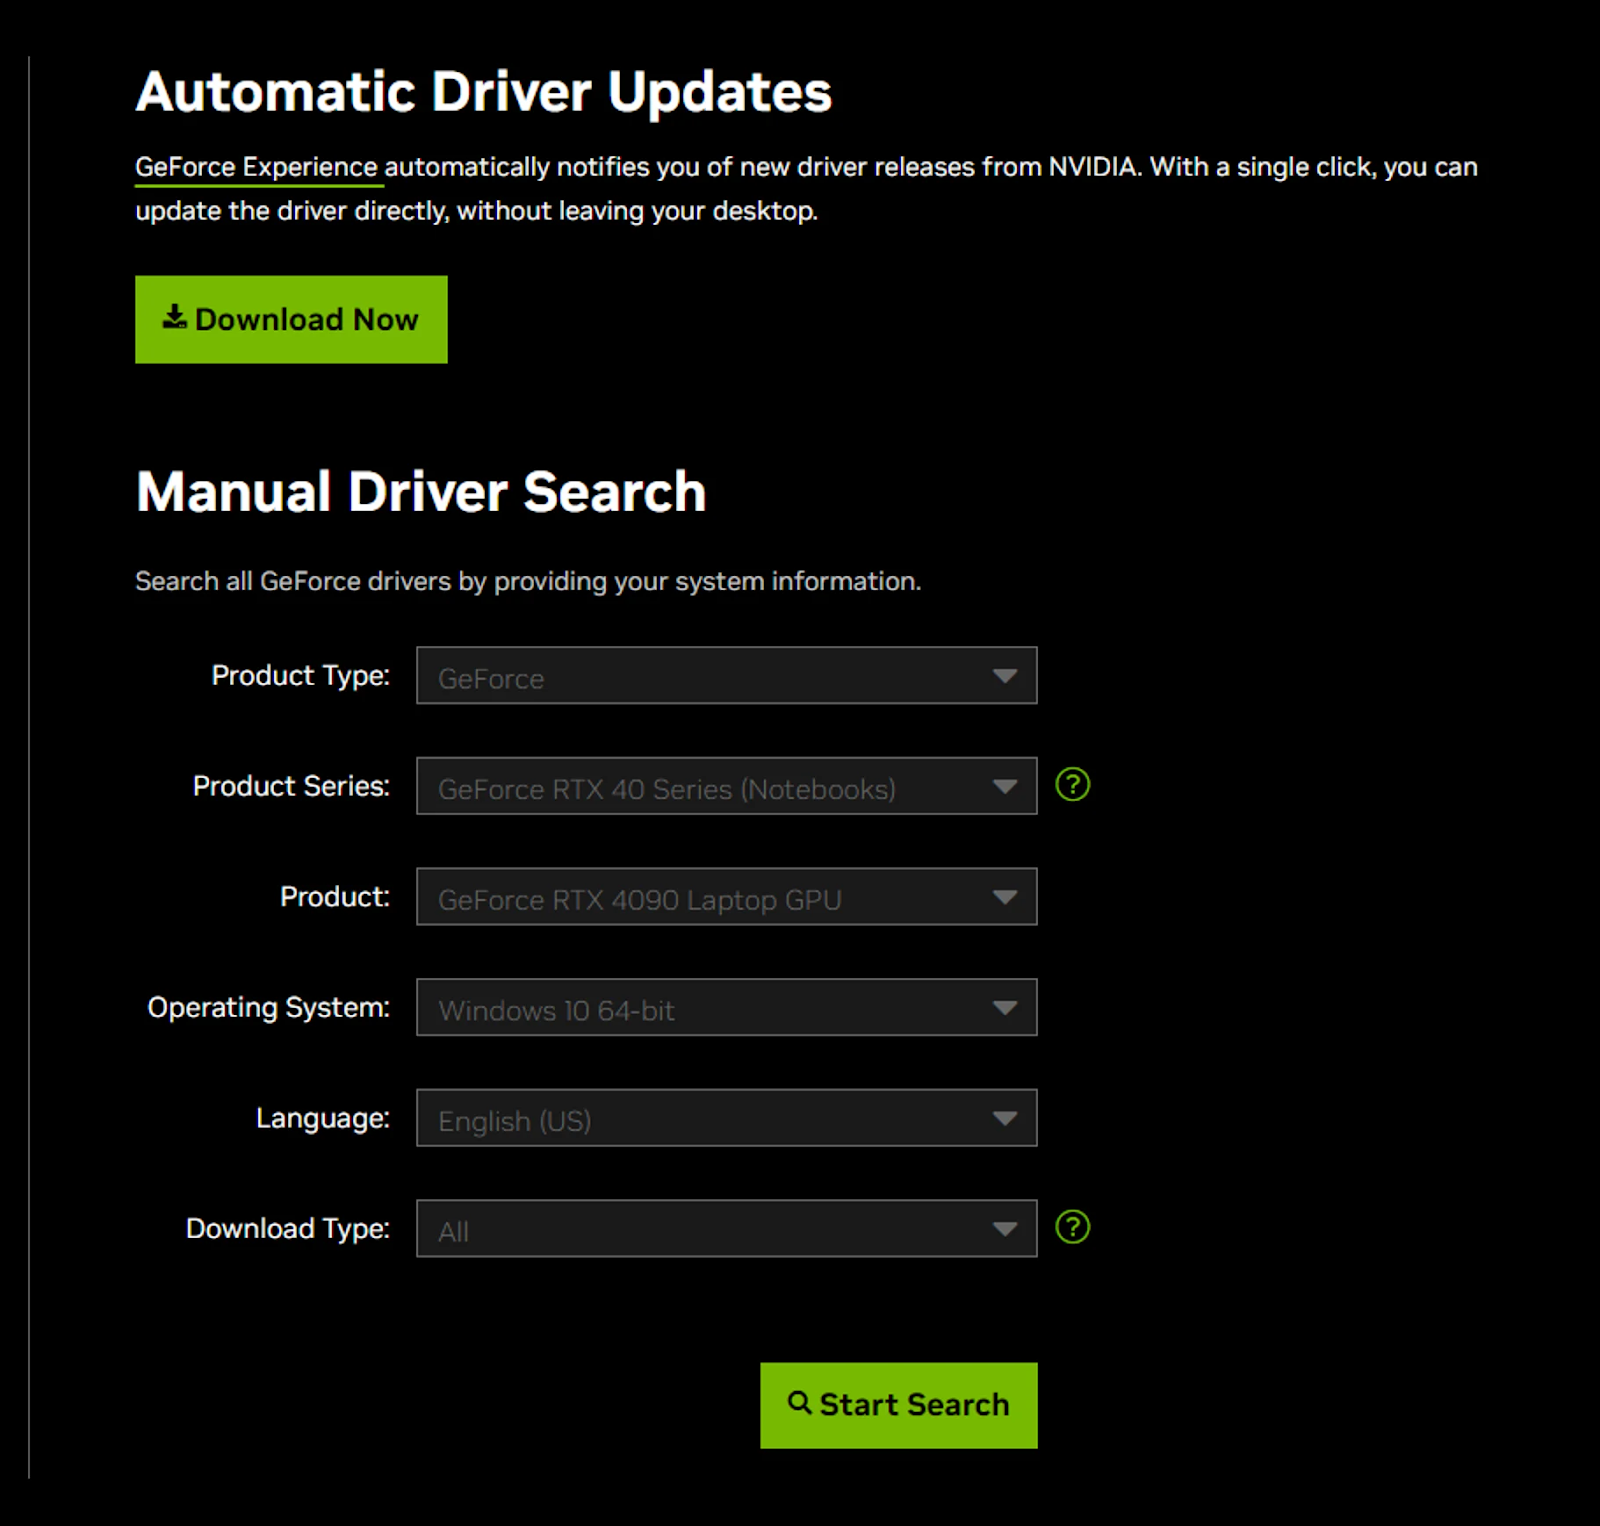The width and height of the screenshot is (1600, 1526).
Task: Click the Manual Driver Search heading
Action: pos(421,492)
